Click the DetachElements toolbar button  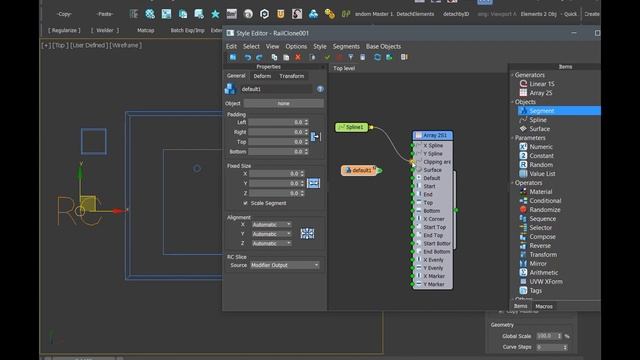415,14
